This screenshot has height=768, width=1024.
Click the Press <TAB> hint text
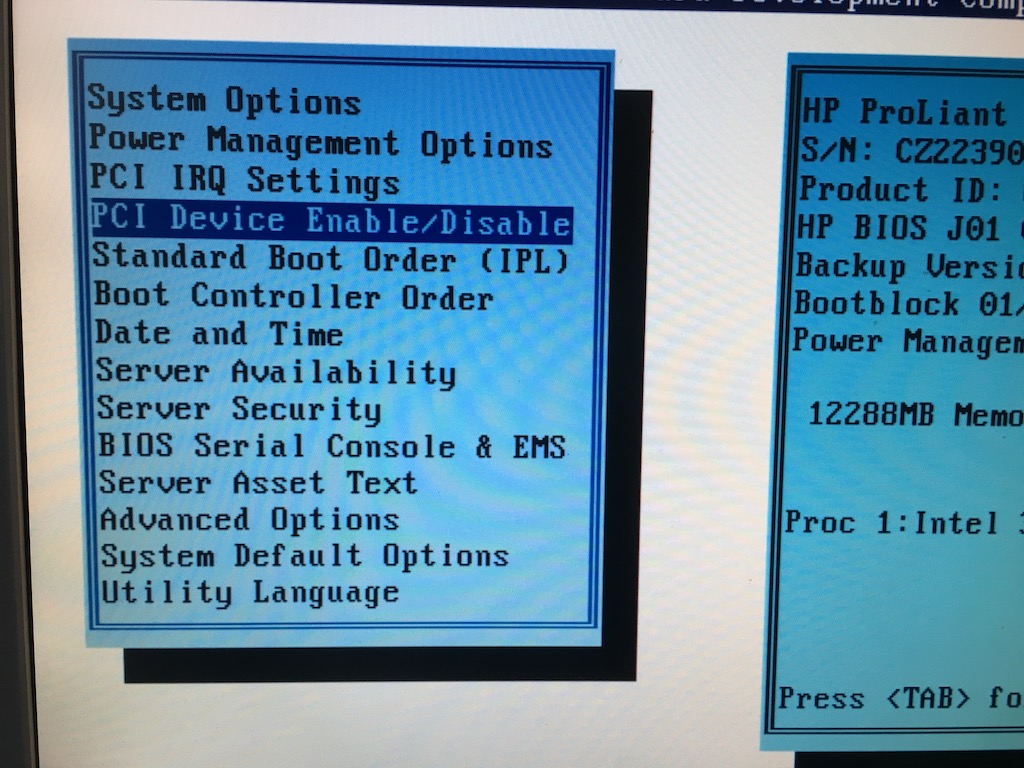pyautogui.click(x=900, y=697)
